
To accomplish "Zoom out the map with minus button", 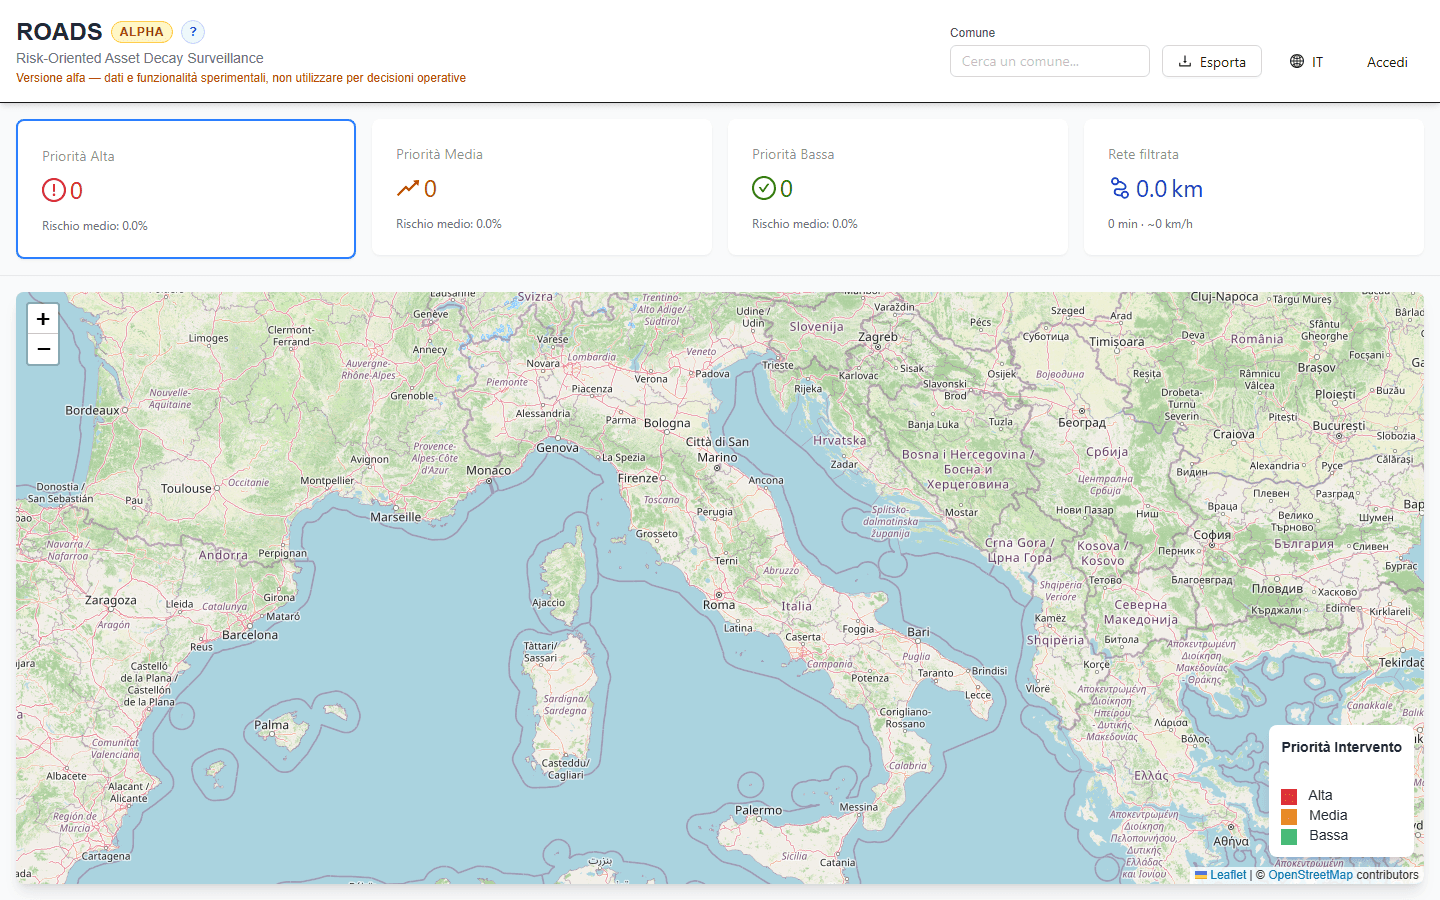I will click(43, 349).
